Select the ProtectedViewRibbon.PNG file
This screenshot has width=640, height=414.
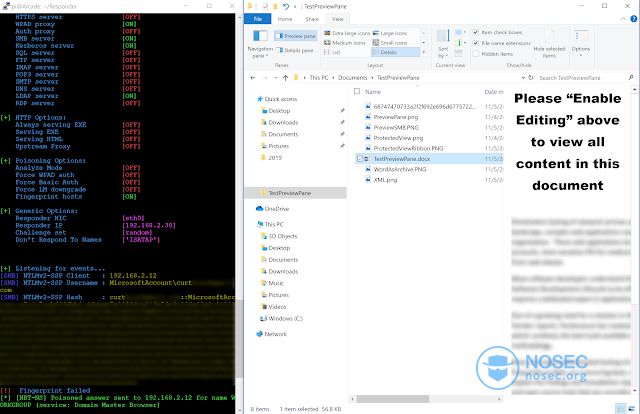(408, 148)
